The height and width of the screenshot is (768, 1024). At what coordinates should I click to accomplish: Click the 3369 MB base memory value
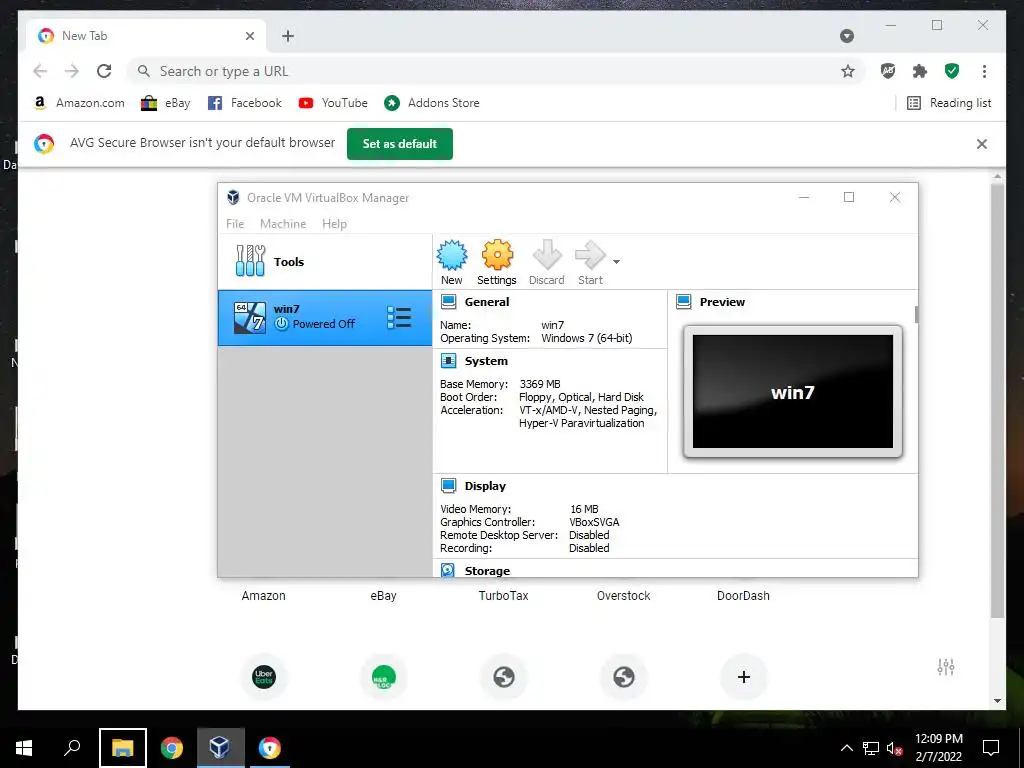pyautogui.click(x=540, y=384)
